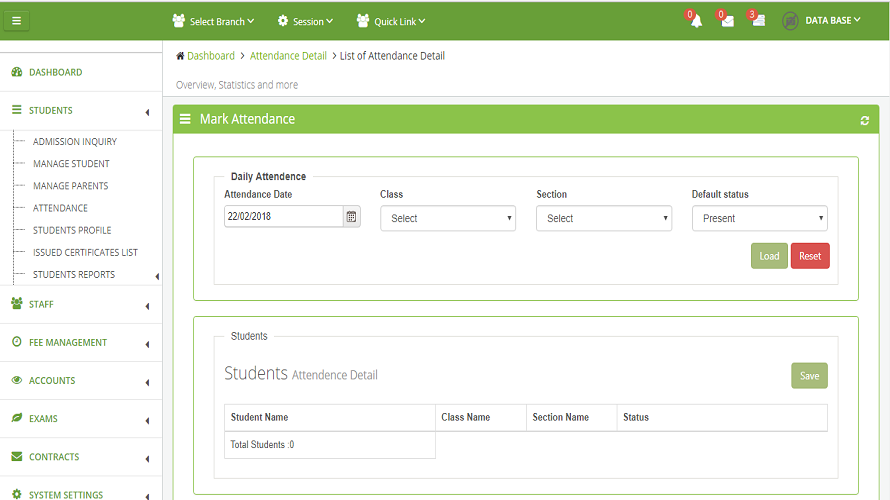The image size is (890, 500).
Task: Click the red Reset button
Action: tap(810, 256)
